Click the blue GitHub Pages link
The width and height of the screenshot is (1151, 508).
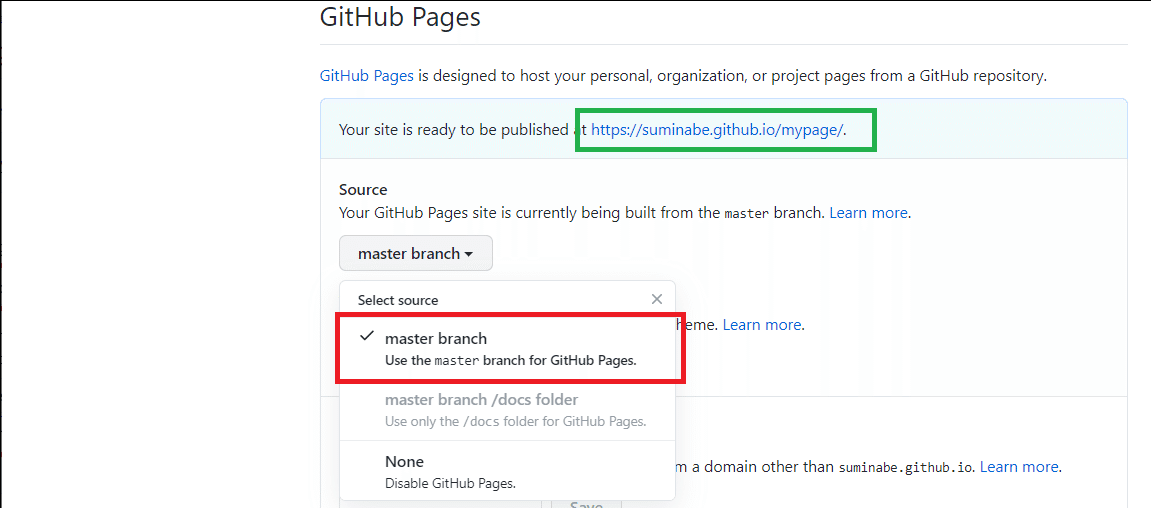tap(366, 76)
